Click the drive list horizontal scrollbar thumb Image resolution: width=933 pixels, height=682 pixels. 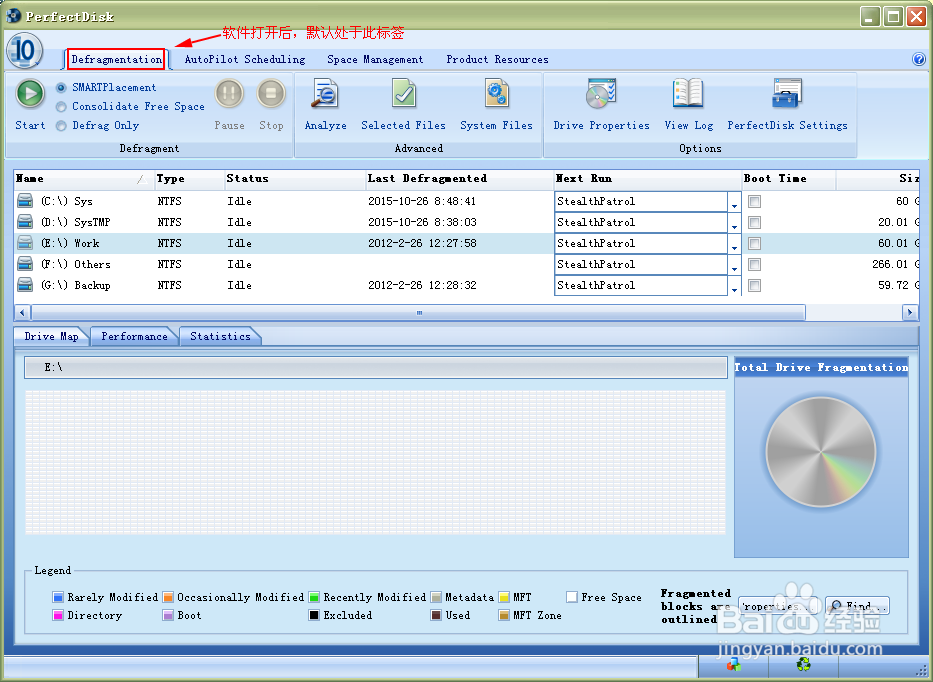pos(418,312)
